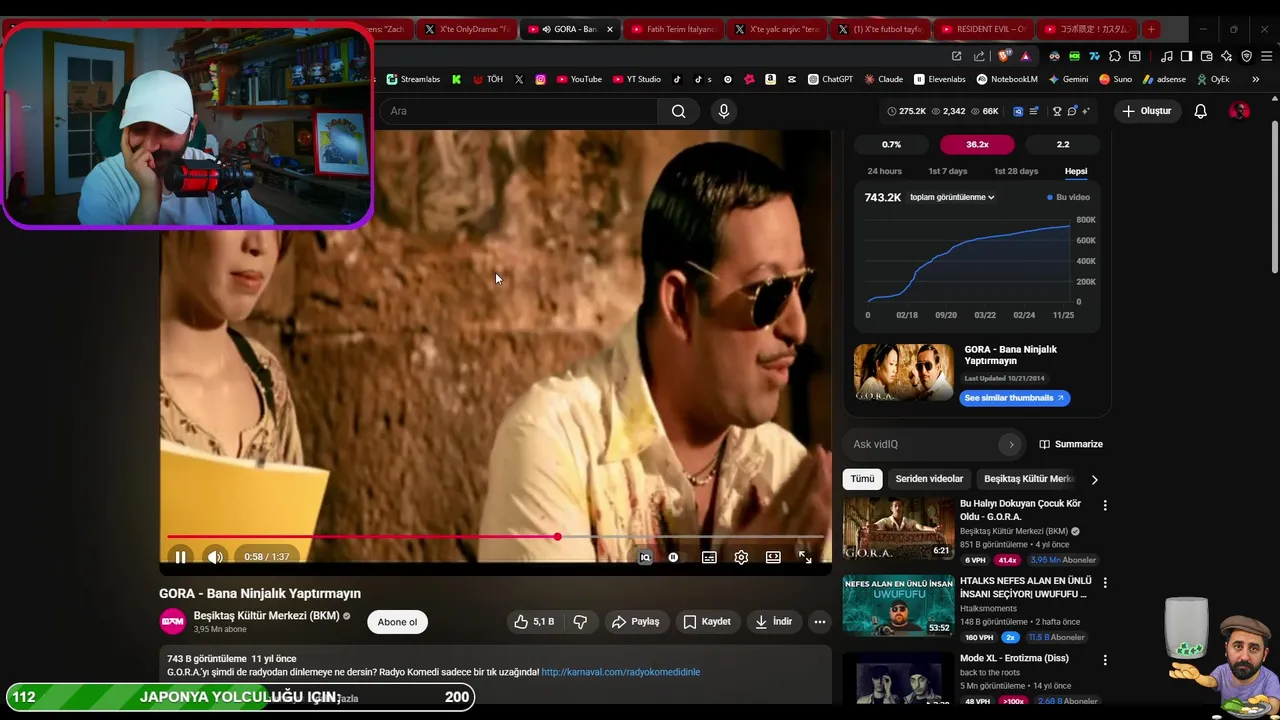This screenshot has height=720, width=1280.
Task: Select Beşiktaş Kültür Merkezi filter chip
Action: click(x=1028, y=479)
